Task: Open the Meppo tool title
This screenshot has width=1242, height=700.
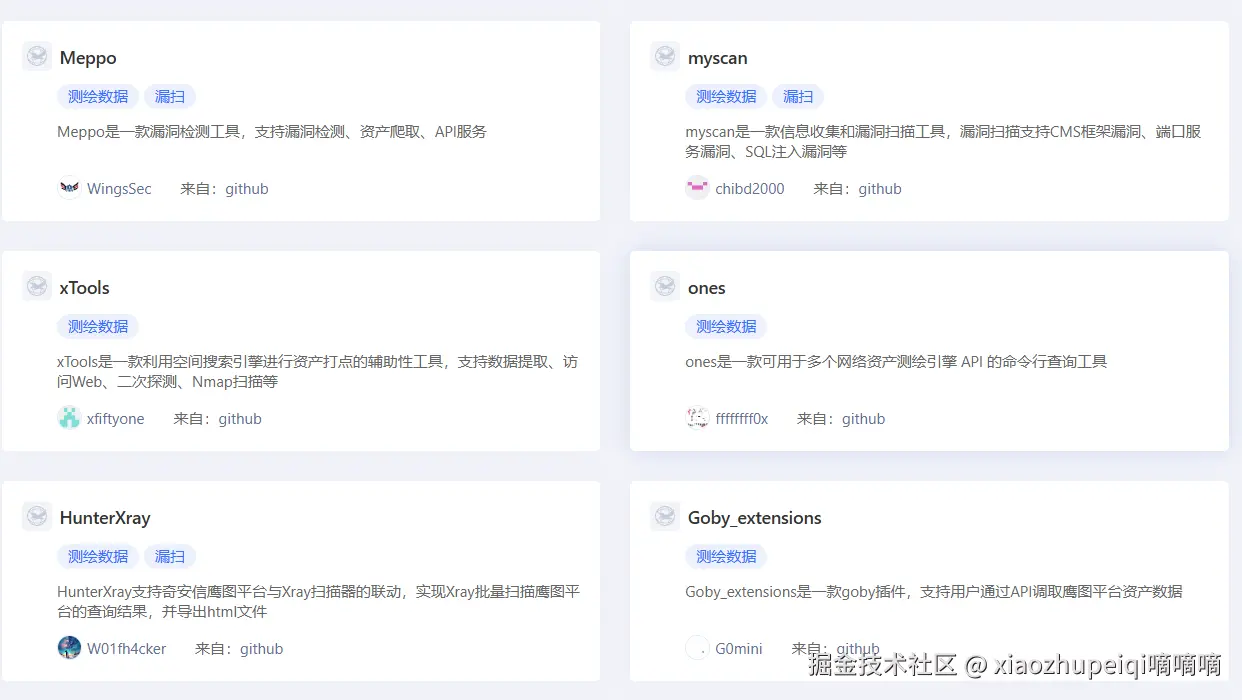Action: [88, 58]
